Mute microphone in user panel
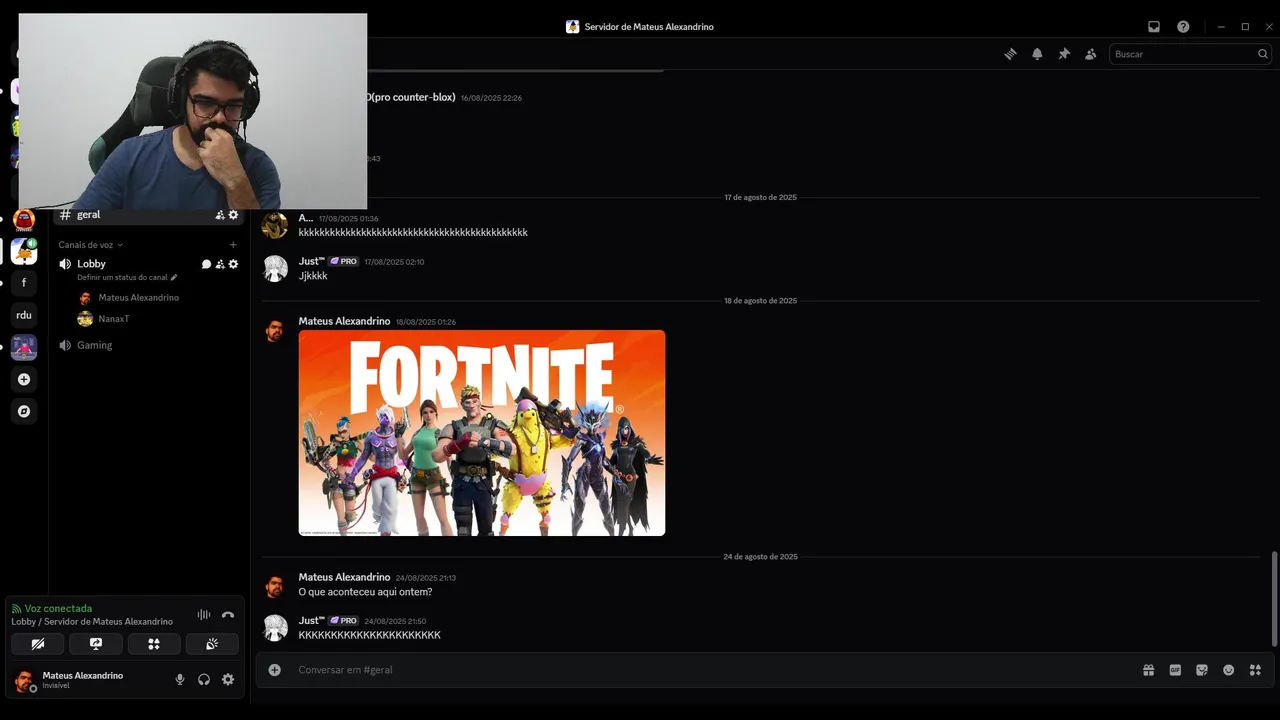This screenshot has width=1280, height=720. tap(180, 680)
